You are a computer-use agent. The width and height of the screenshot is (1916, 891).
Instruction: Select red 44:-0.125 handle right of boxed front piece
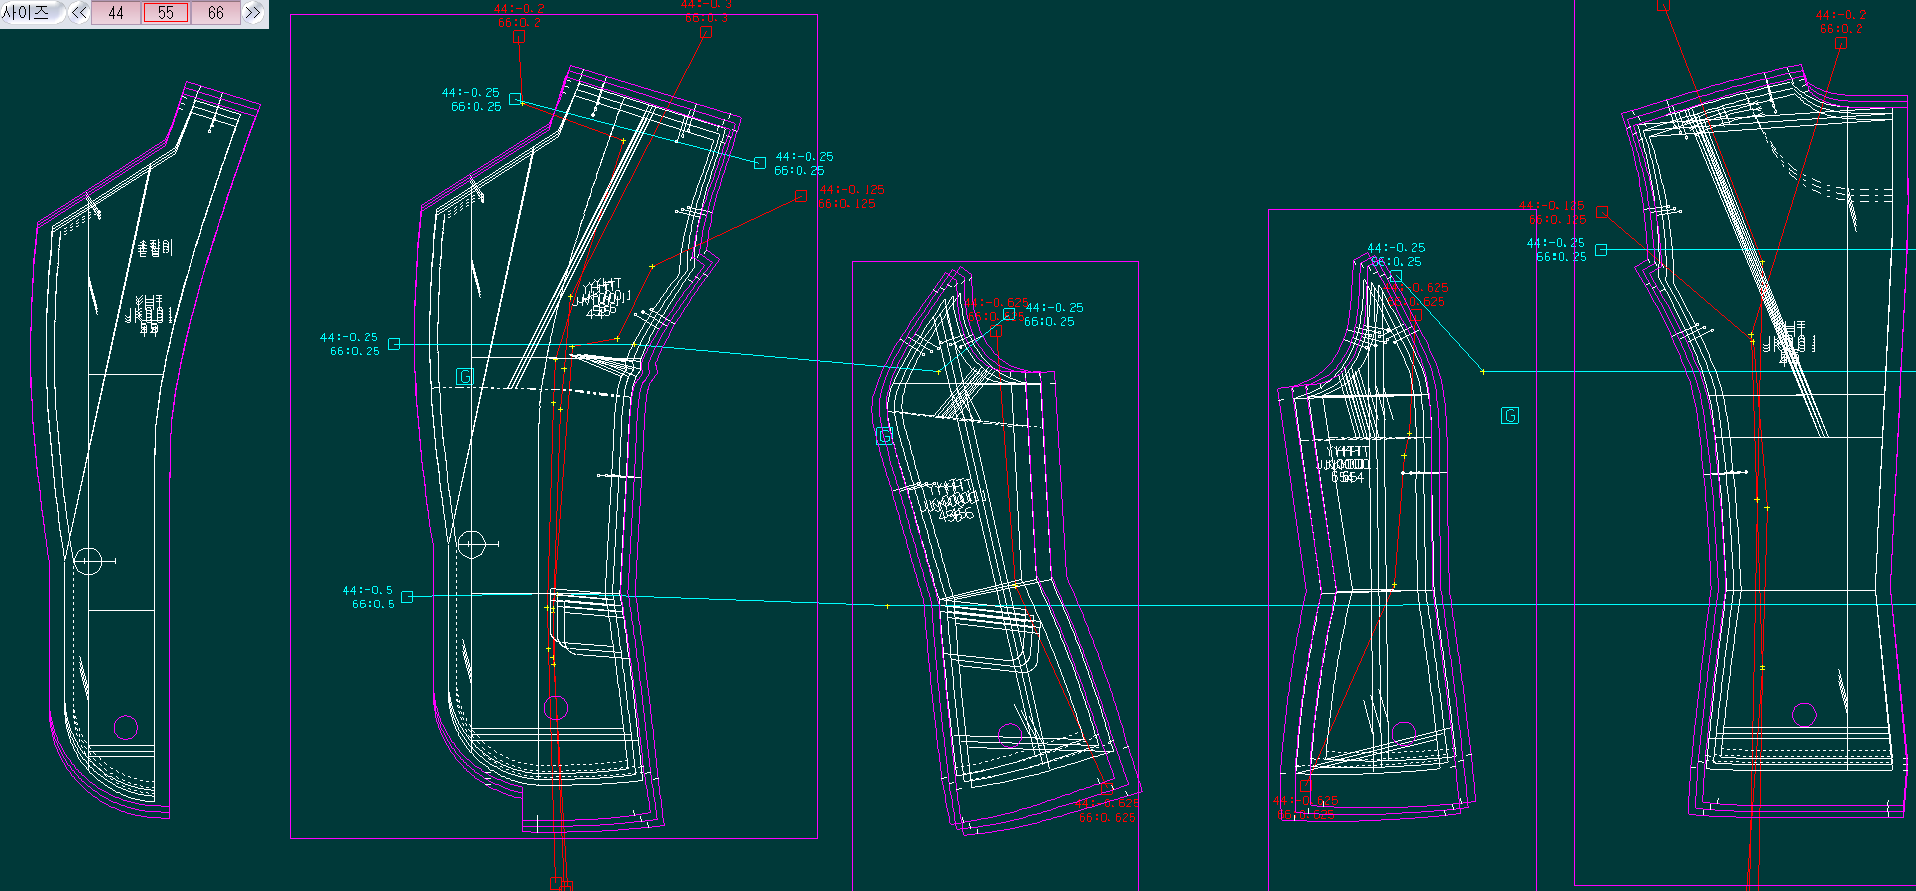(801, 196)
